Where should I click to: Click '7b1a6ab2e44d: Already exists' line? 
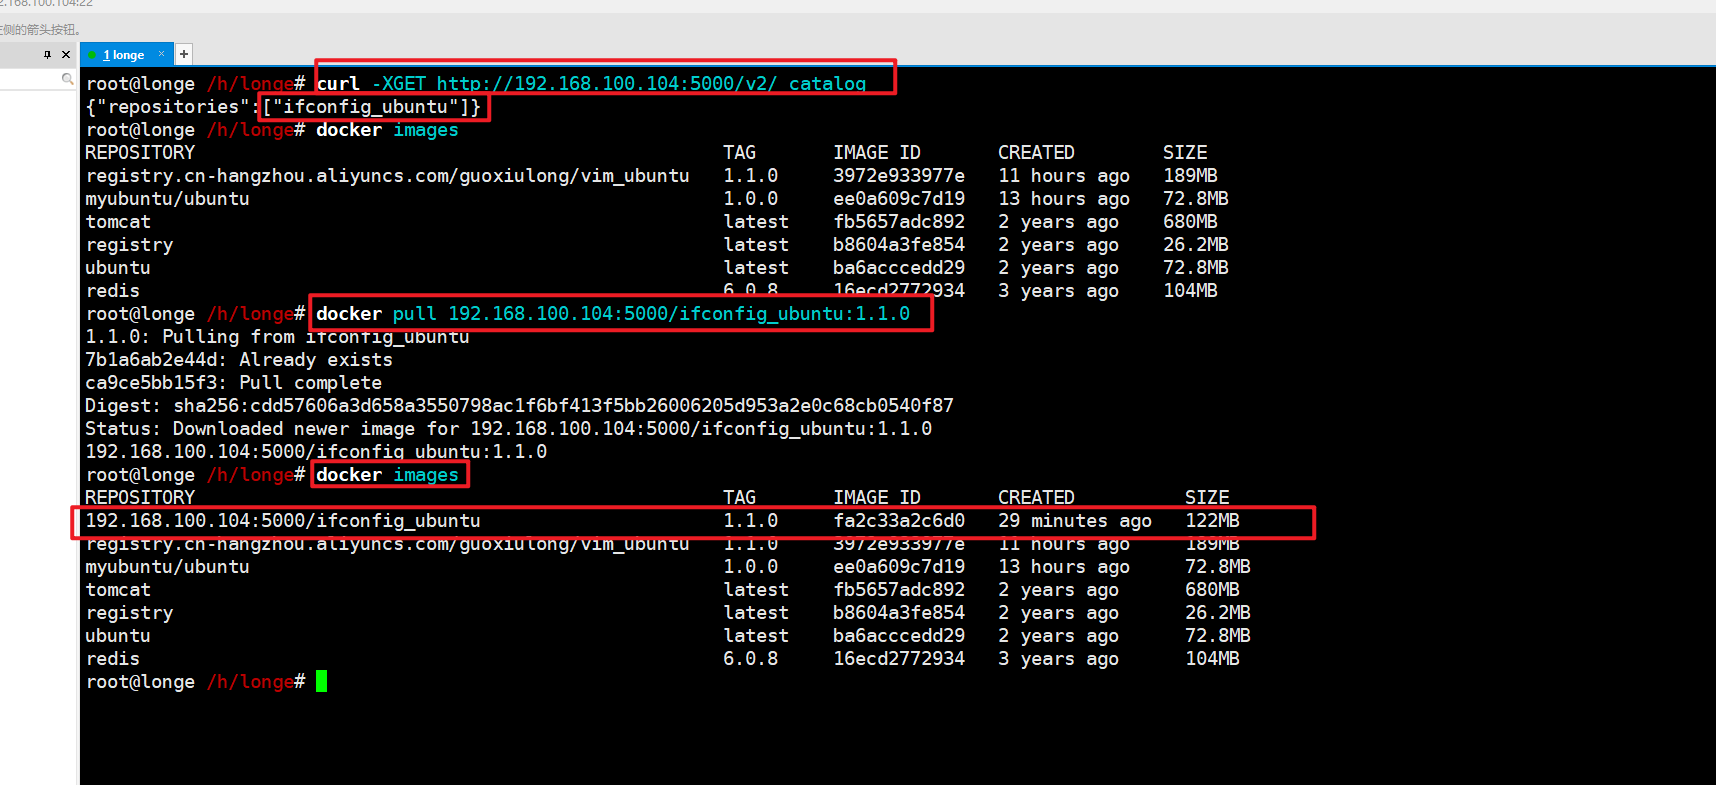[239, 360]
